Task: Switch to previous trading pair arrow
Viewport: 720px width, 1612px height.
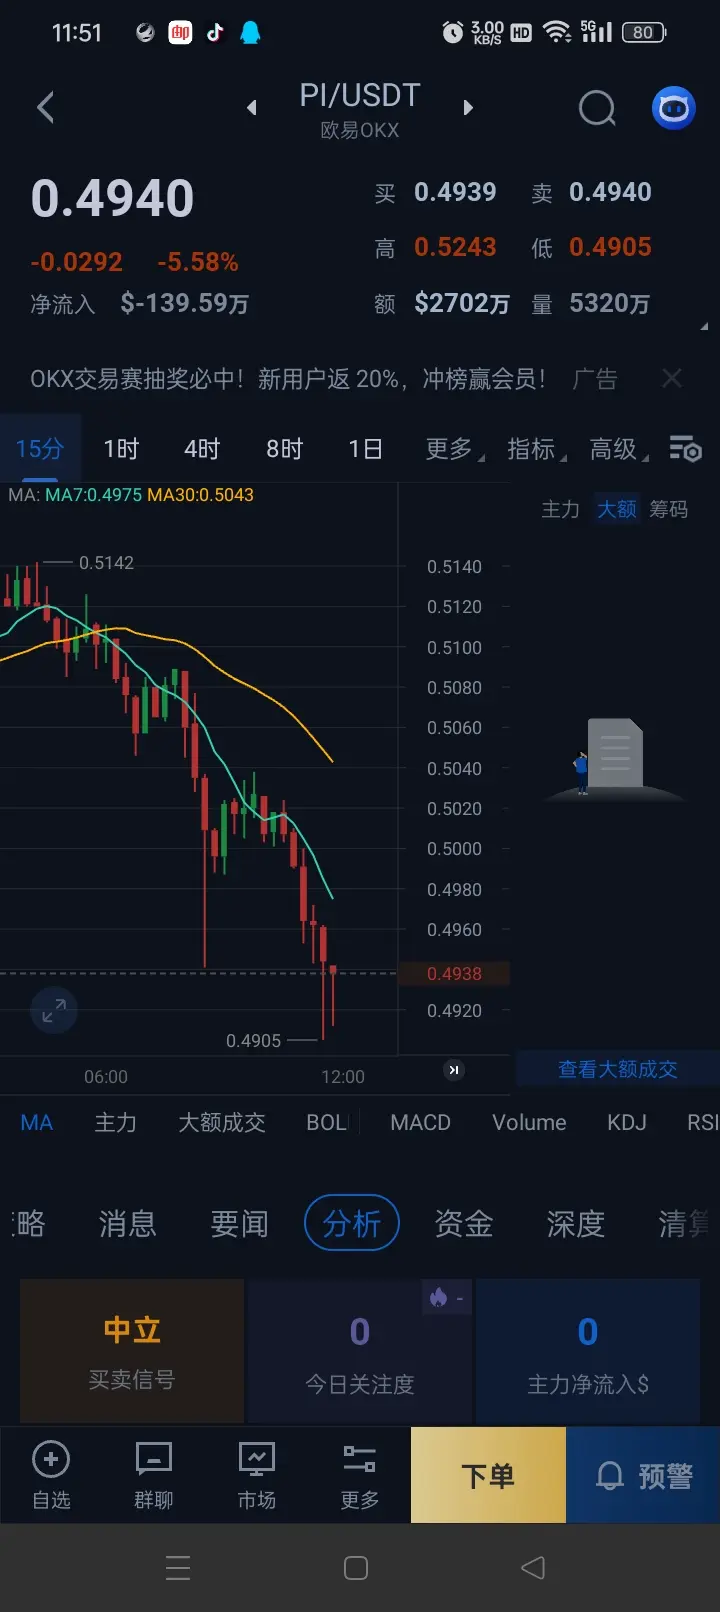Action: point(252,107)
